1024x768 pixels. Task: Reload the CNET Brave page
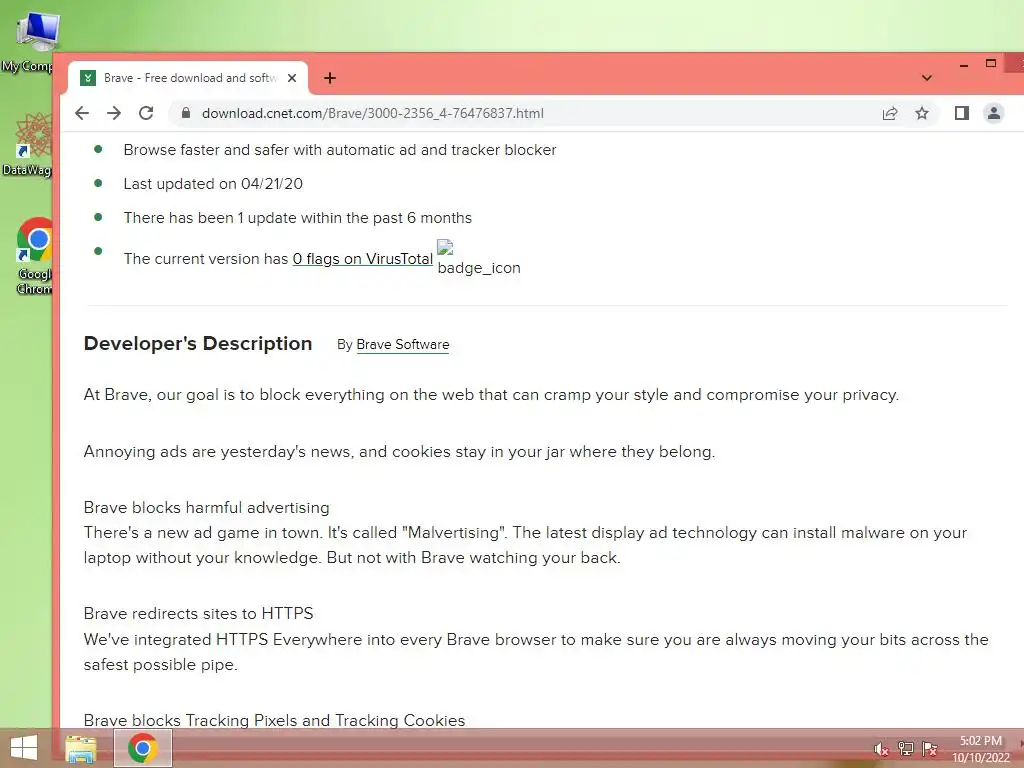point(146,113)
